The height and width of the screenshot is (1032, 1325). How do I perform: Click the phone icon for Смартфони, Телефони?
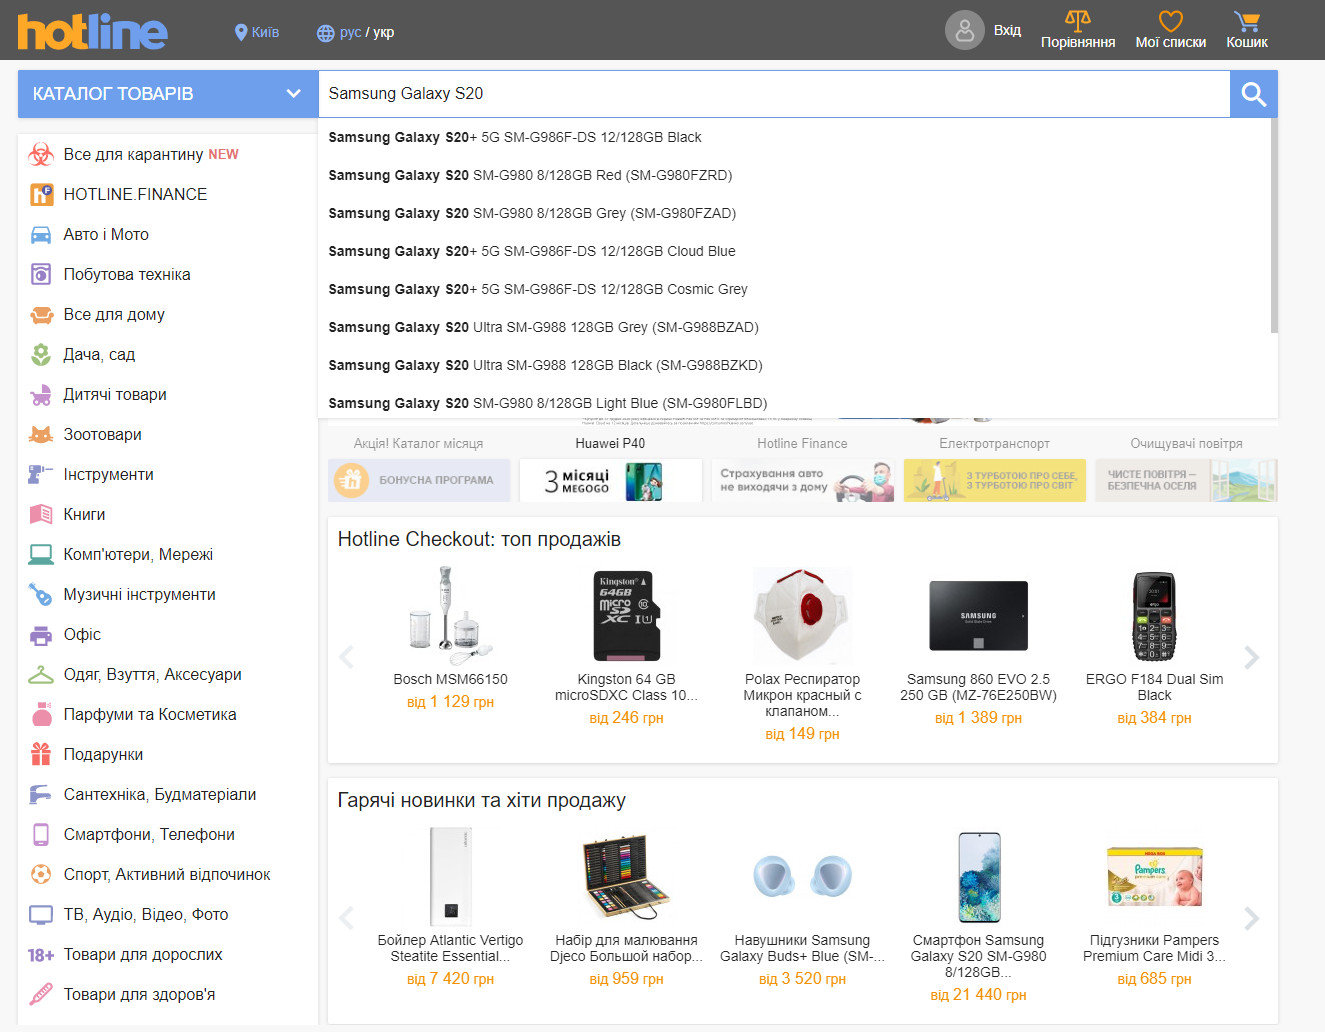(41, 834)
